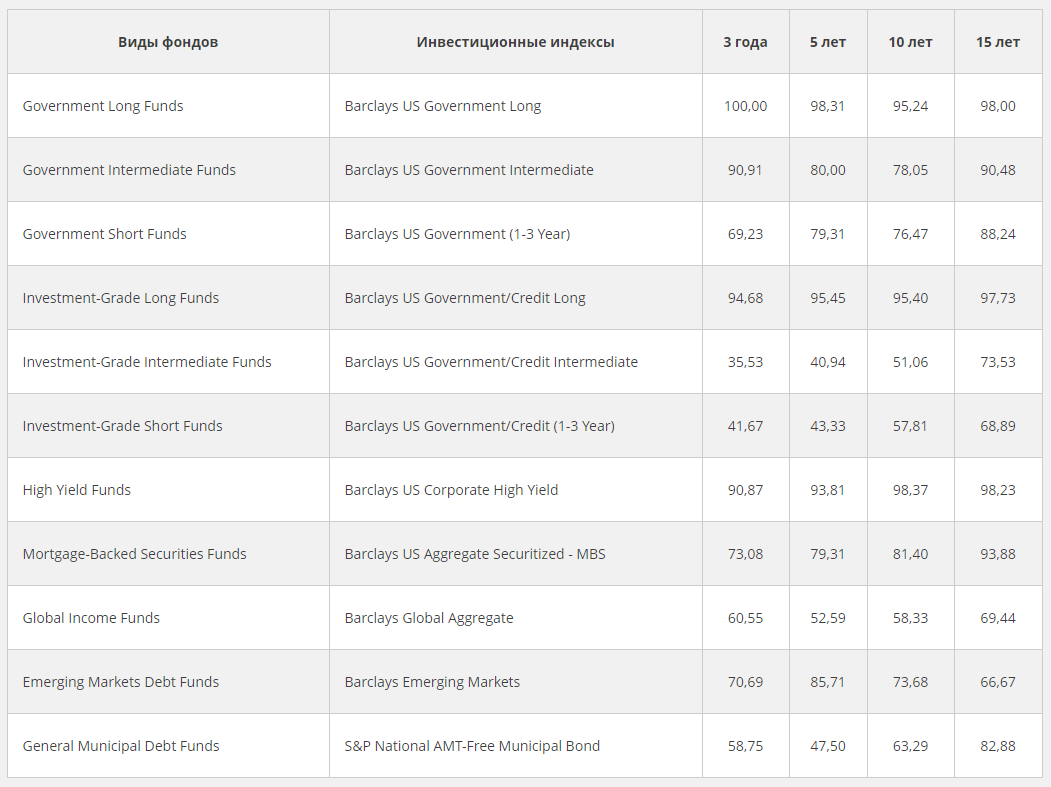Click Barclays US Government/Credit Long index
This screenshot has height=787, width=1051.
465,298
